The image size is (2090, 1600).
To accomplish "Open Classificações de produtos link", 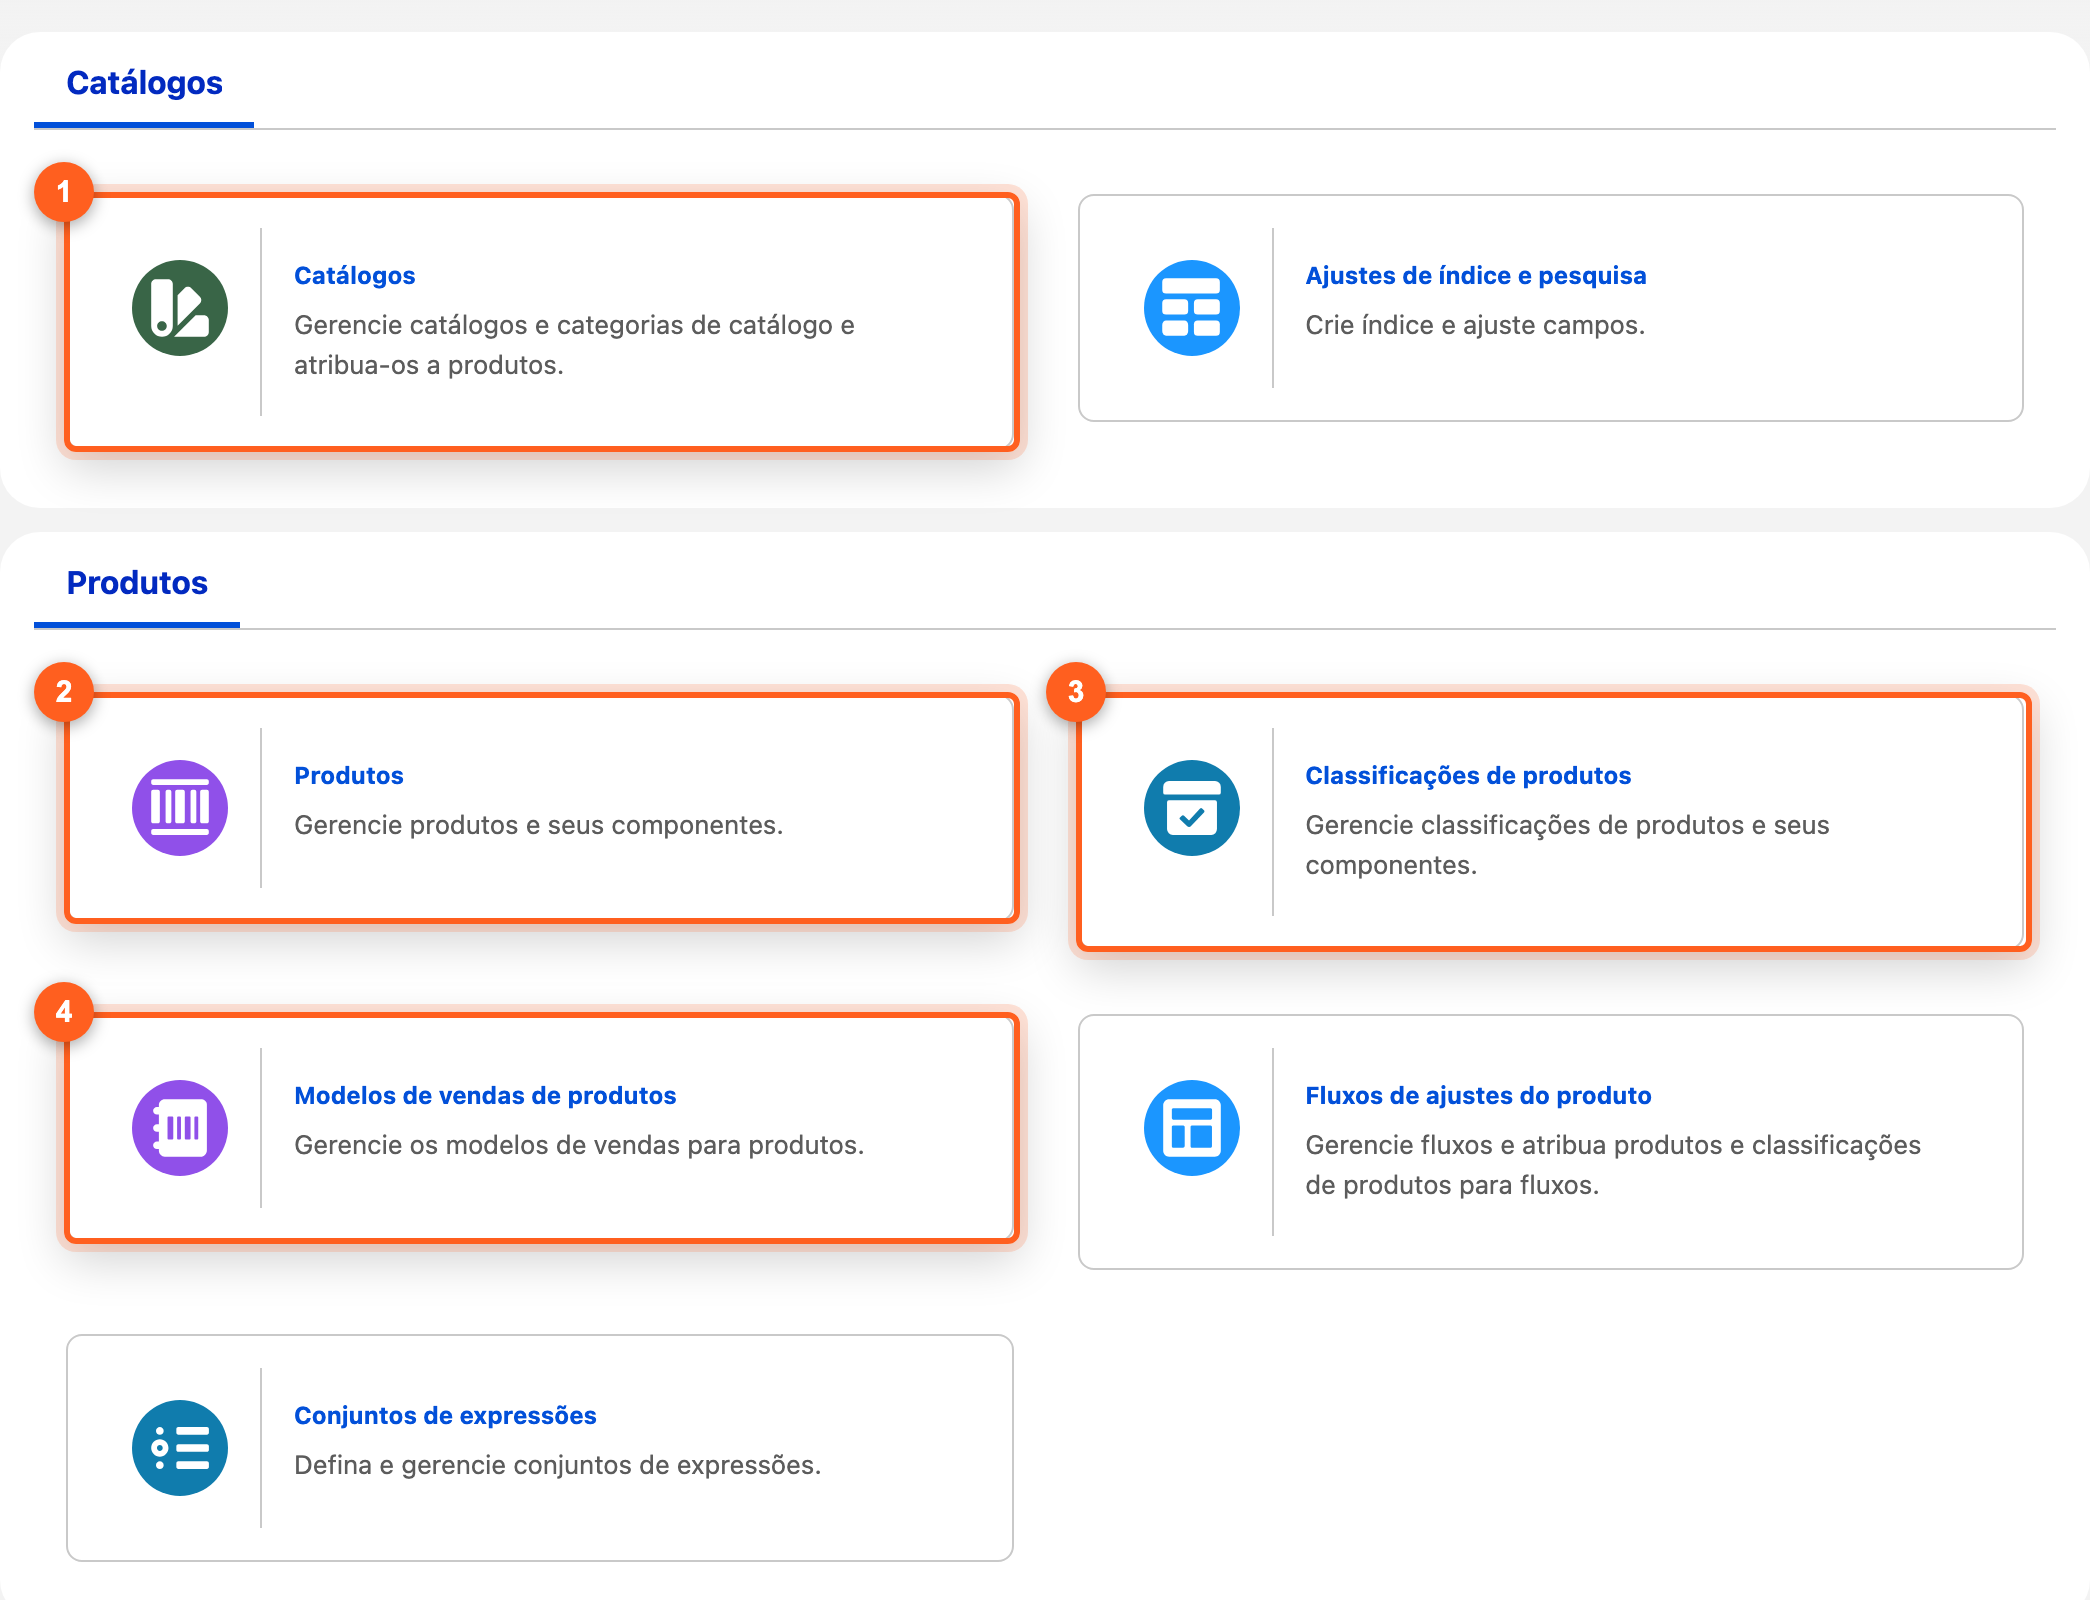I will 1468,775.
